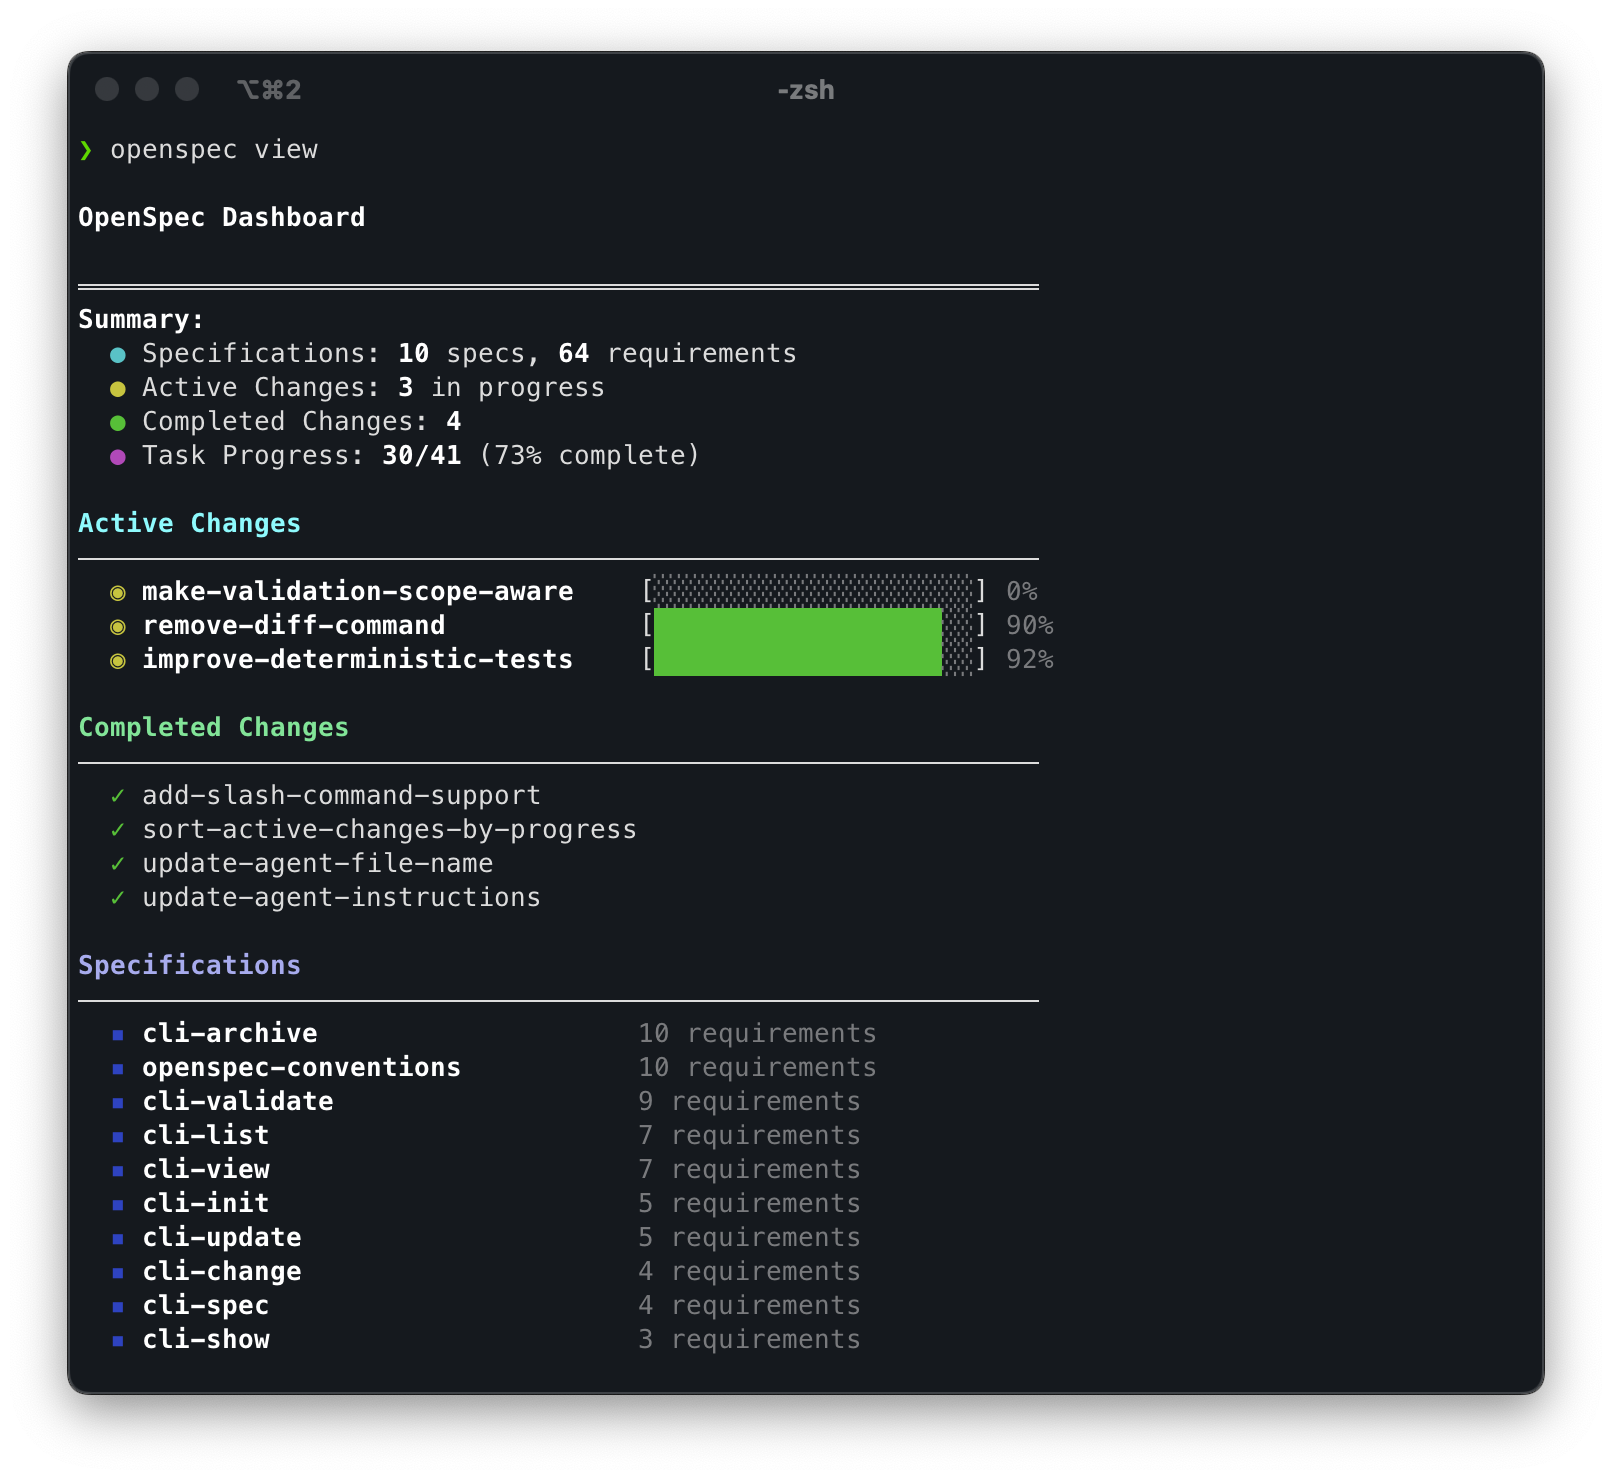The image size is (1612, 1478).
Task: Click the green Completed Changes summary bullet
Action: 119,422
